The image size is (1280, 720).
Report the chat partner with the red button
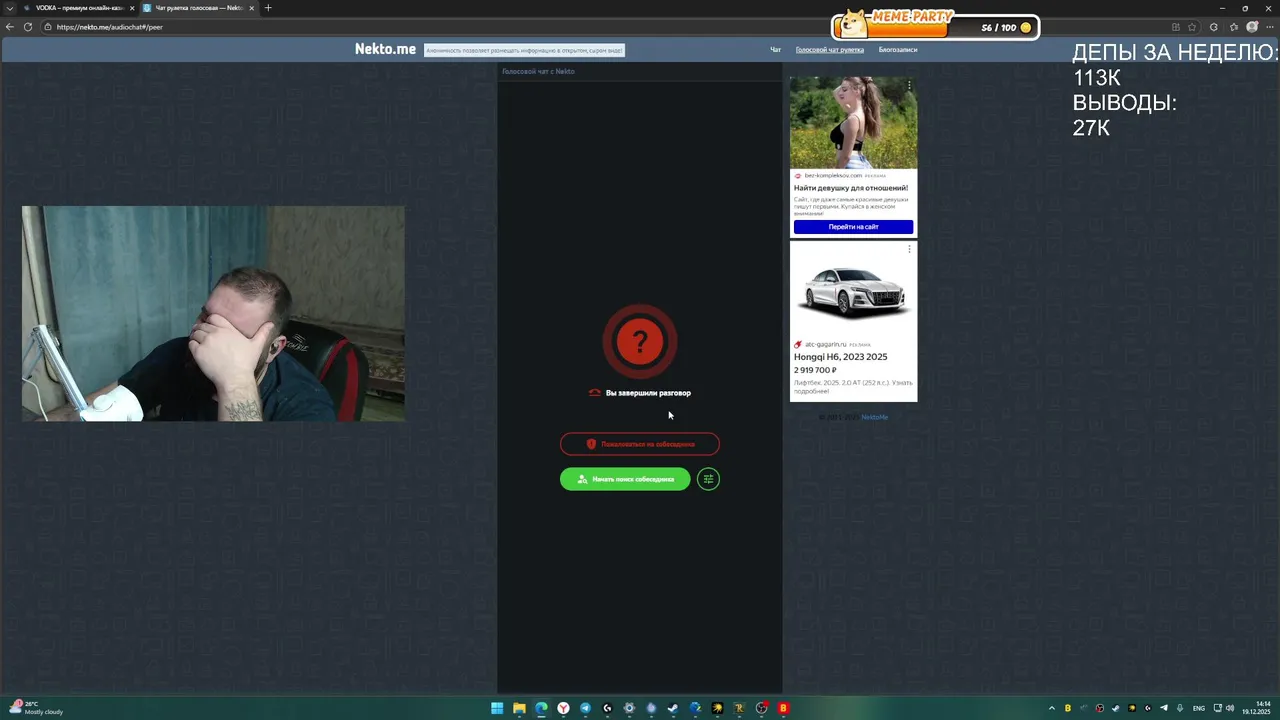click(640, 444)
